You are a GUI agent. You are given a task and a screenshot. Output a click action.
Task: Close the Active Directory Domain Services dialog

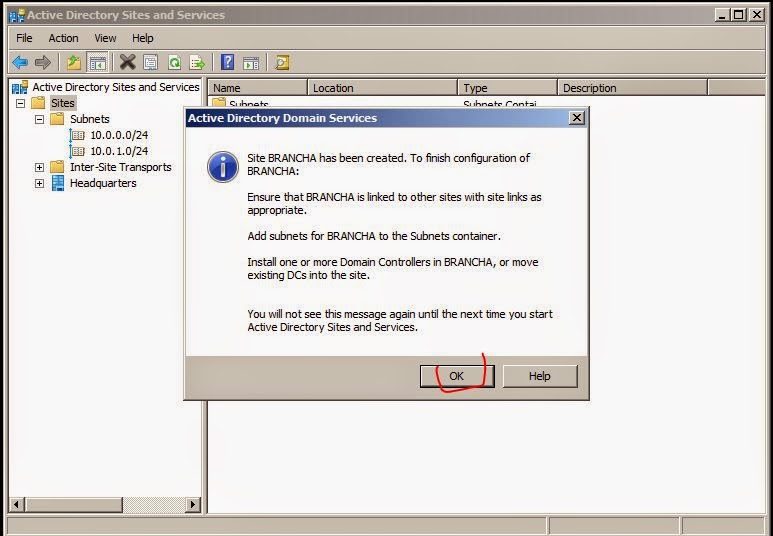pos(577,118)
